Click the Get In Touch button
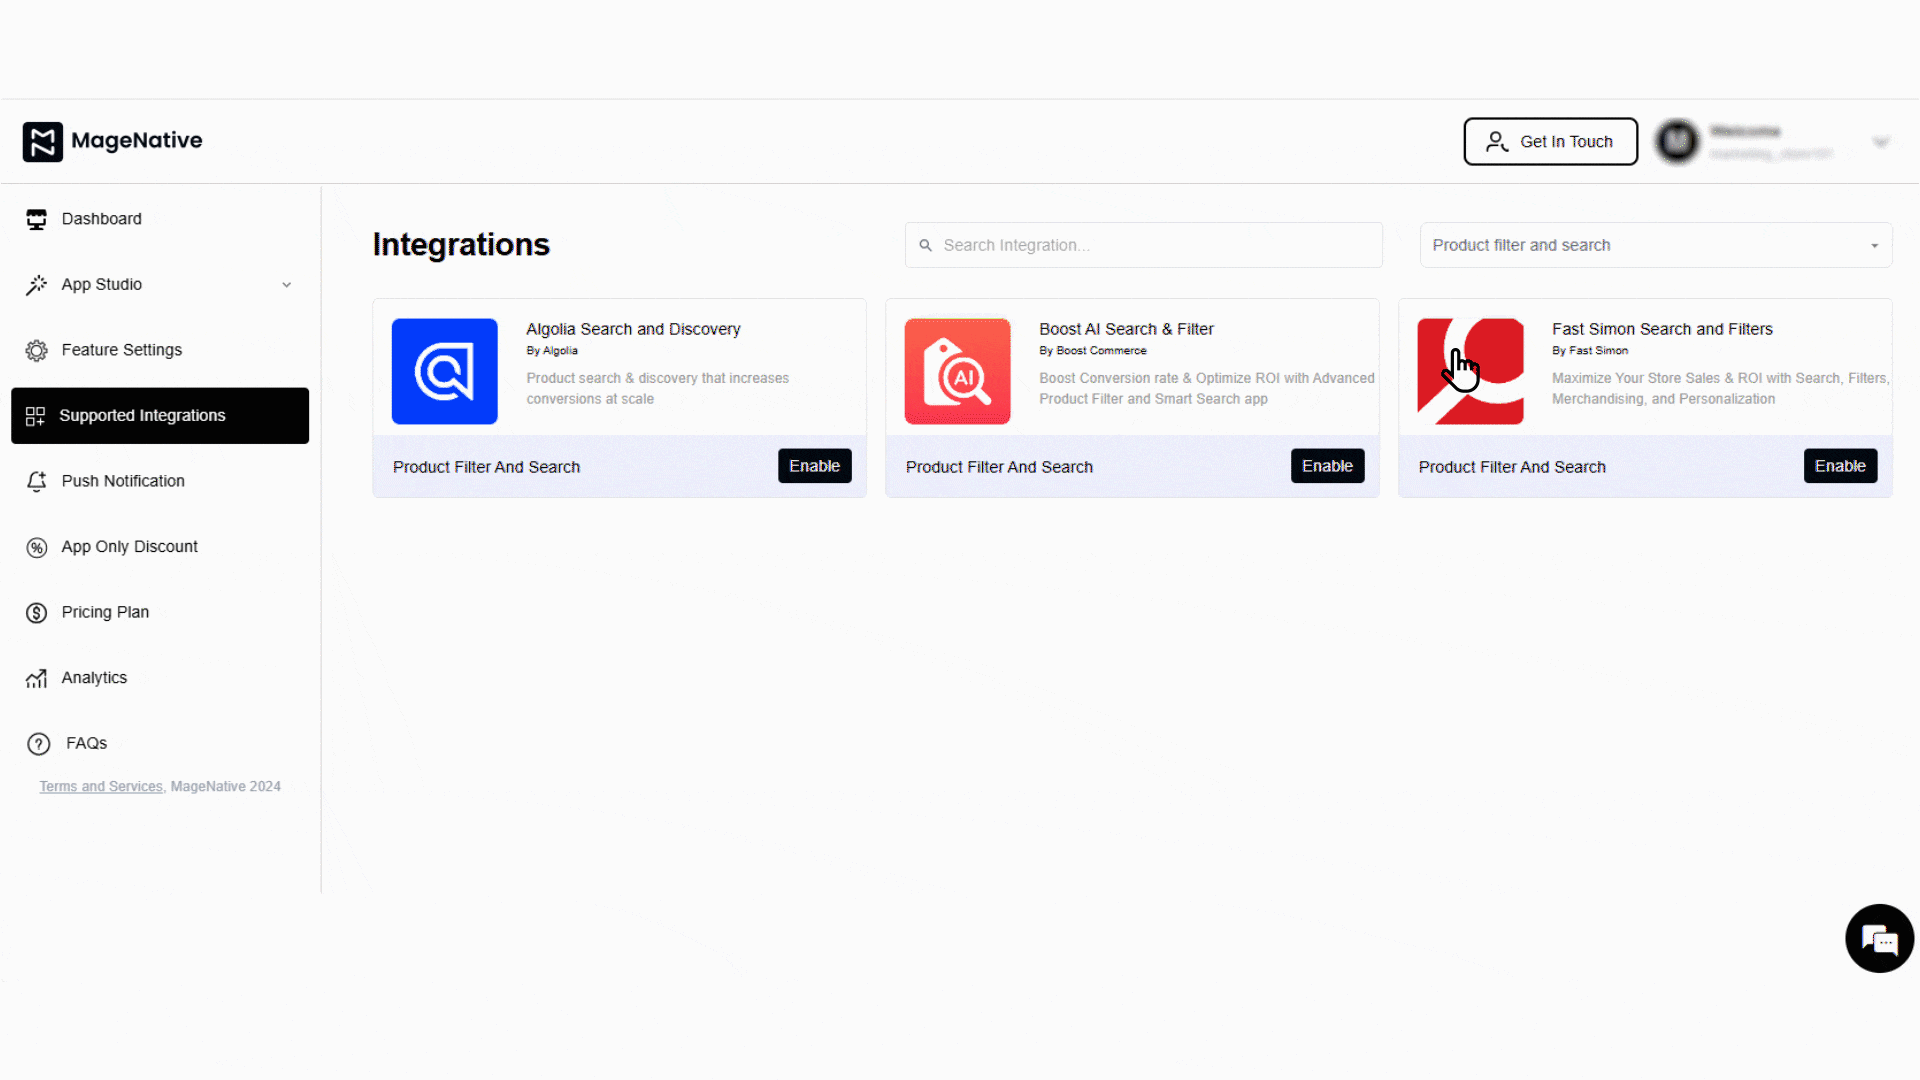Screen dimensions: 1920x1080 tap(1550, 141)
